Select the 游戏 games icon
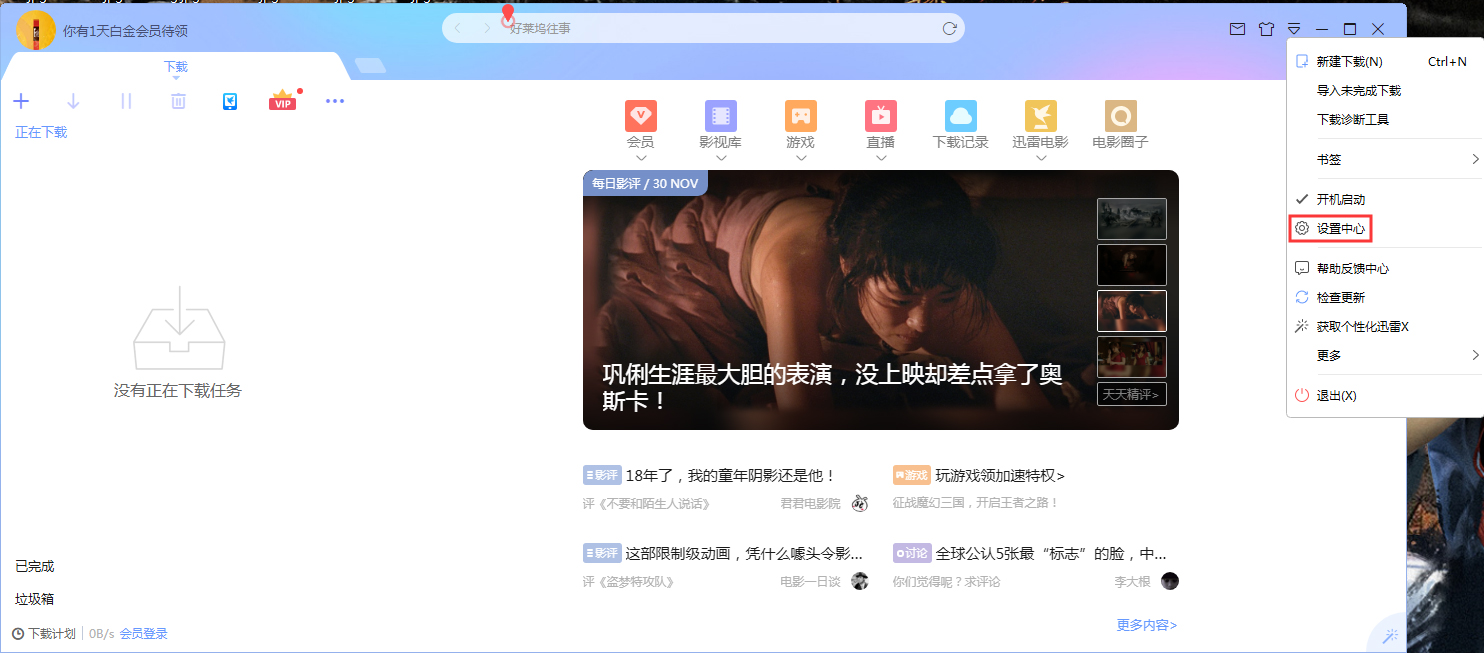This screenshot has width=1484, height=653. (x=800, y=117)
